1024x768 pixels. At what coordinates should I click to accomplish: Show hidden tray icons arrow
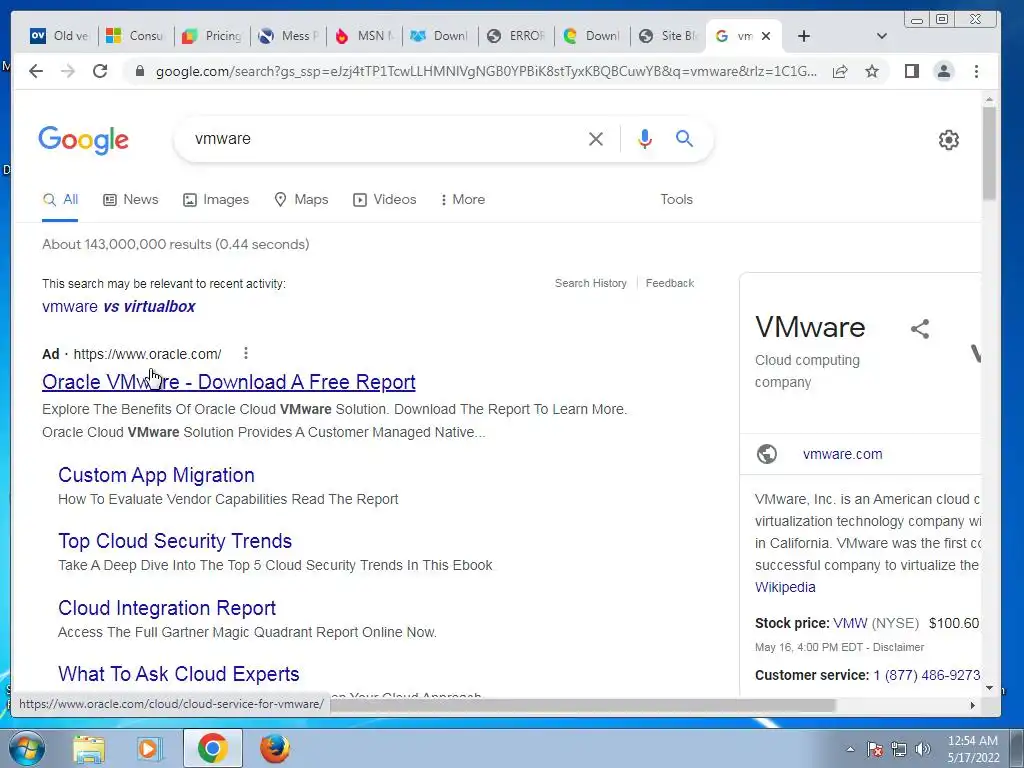(x=850, y=749)
